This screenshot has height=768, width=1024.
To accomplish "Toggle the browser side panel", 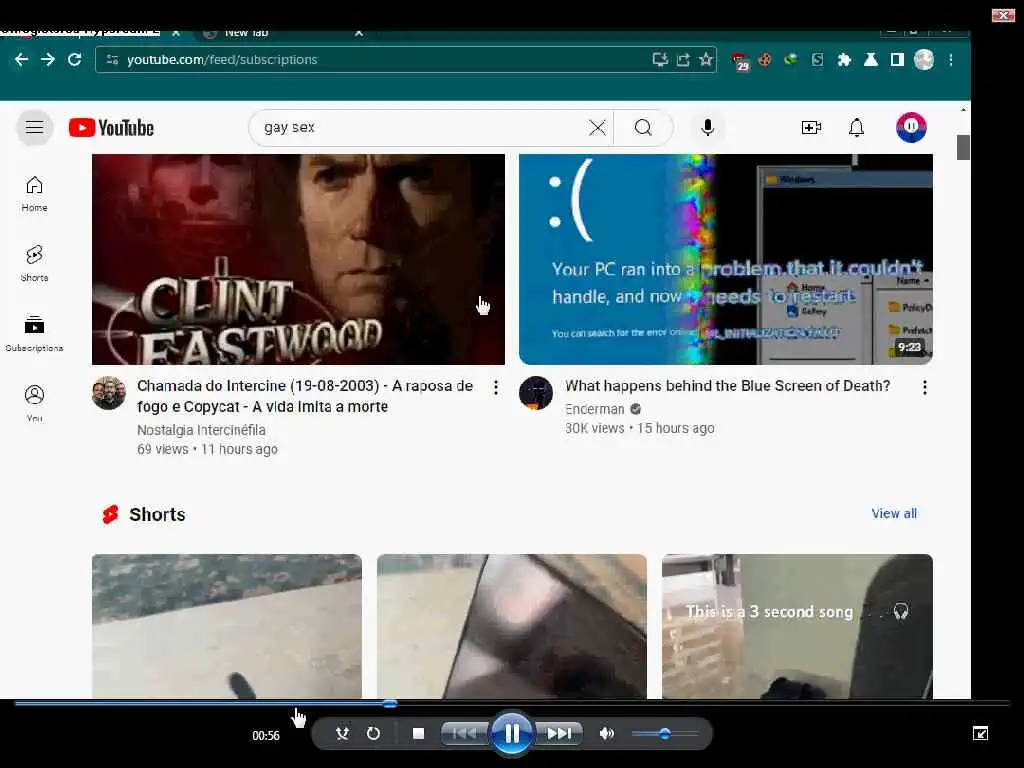I will pyautogui.click(x=897, y=60).
